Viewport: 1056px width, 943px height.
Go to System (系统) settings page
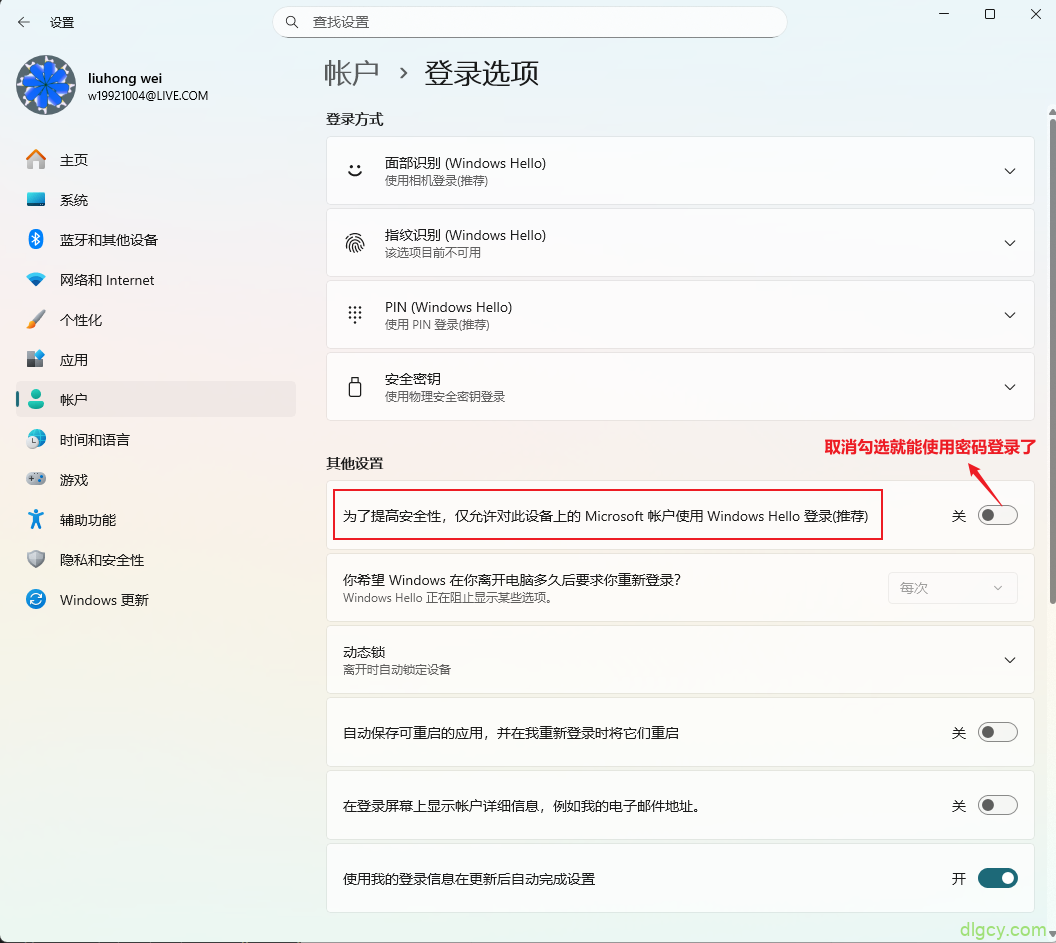tap(74, 200)
